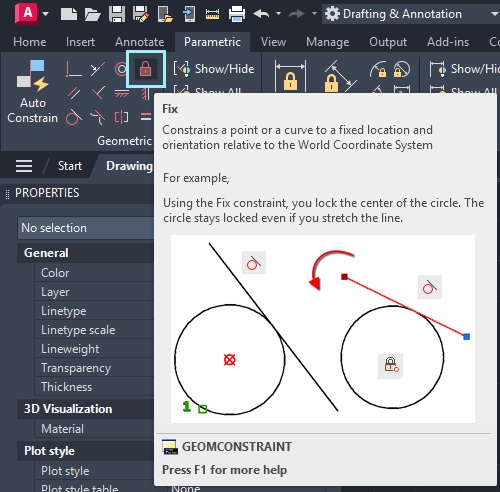This screenshot has width=500, height=492.
Task: Switch to the Start file tab
Action: [x=70, y=166]
